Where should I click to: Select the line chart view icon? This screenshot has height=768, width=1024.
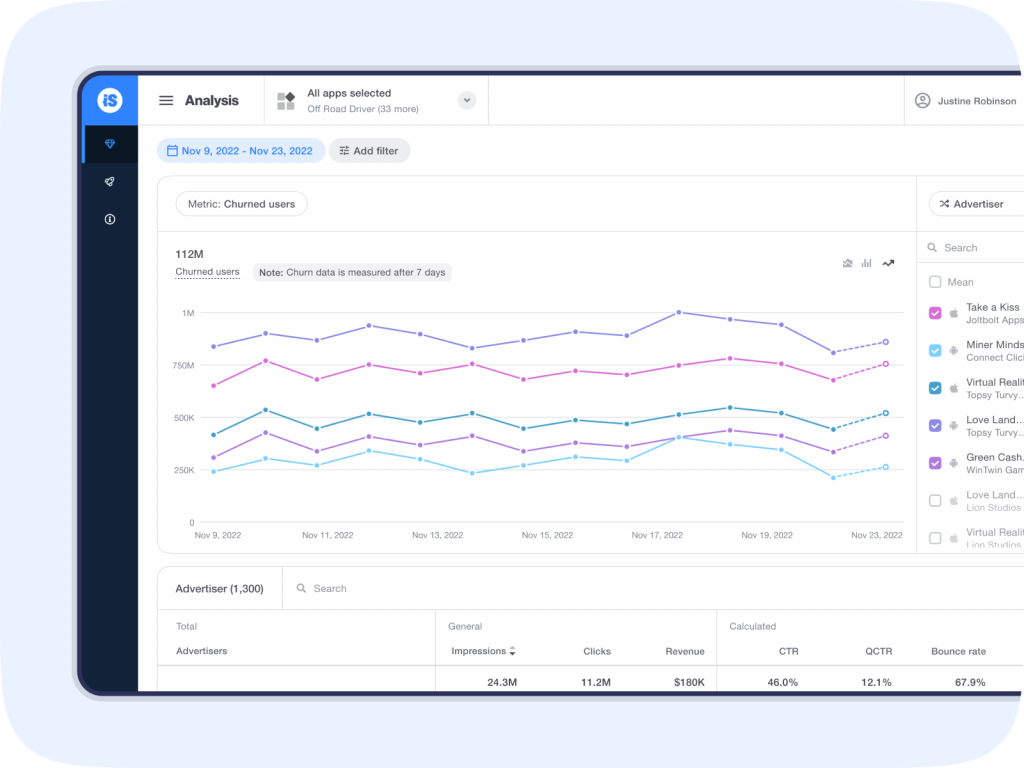click(x=887, y=263)
